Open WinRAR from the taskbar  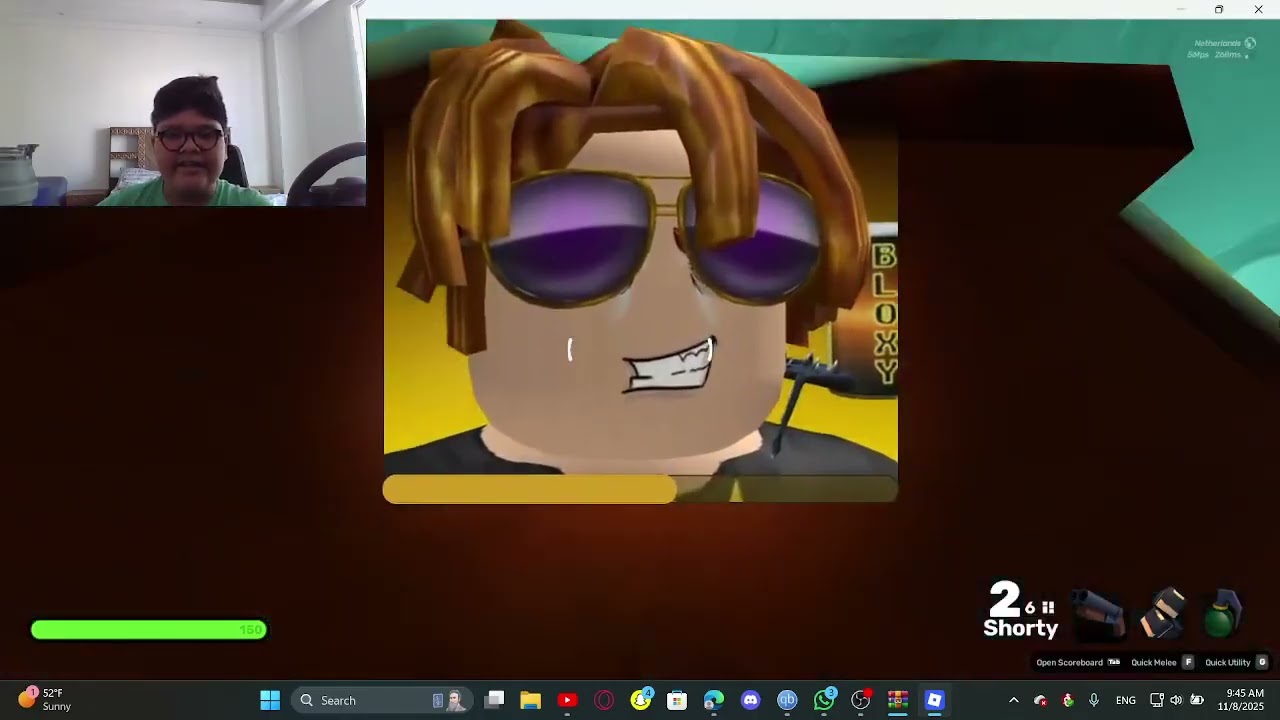click(x=898, y=700)
